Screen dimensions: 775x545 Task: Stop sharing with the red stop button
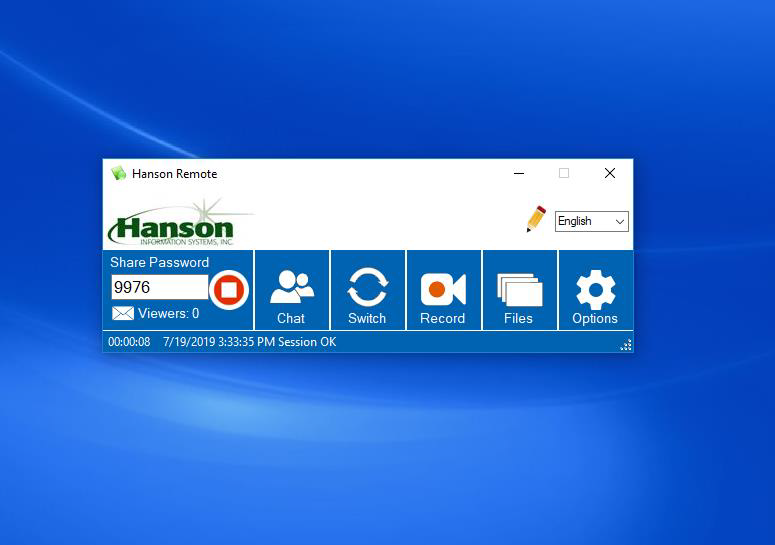[229, 290]
